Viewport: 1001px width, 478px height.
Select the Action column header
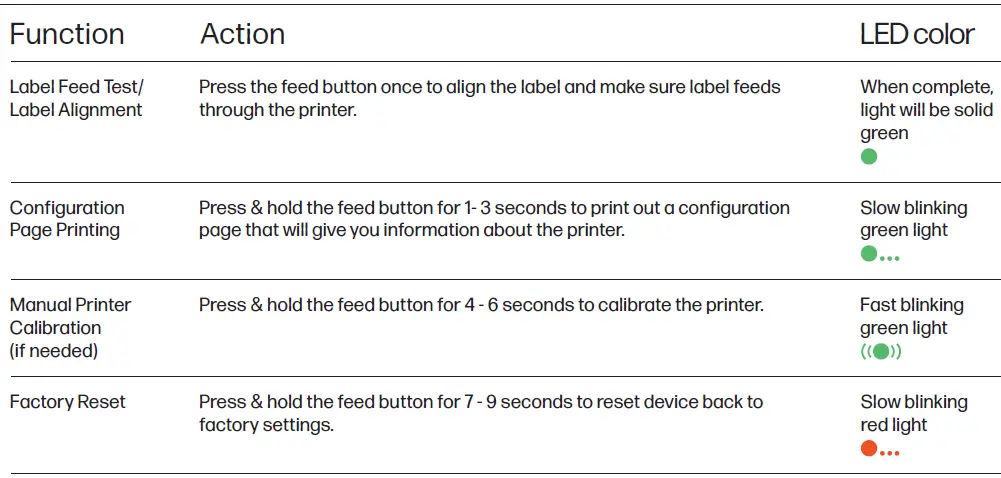[242, 34]
